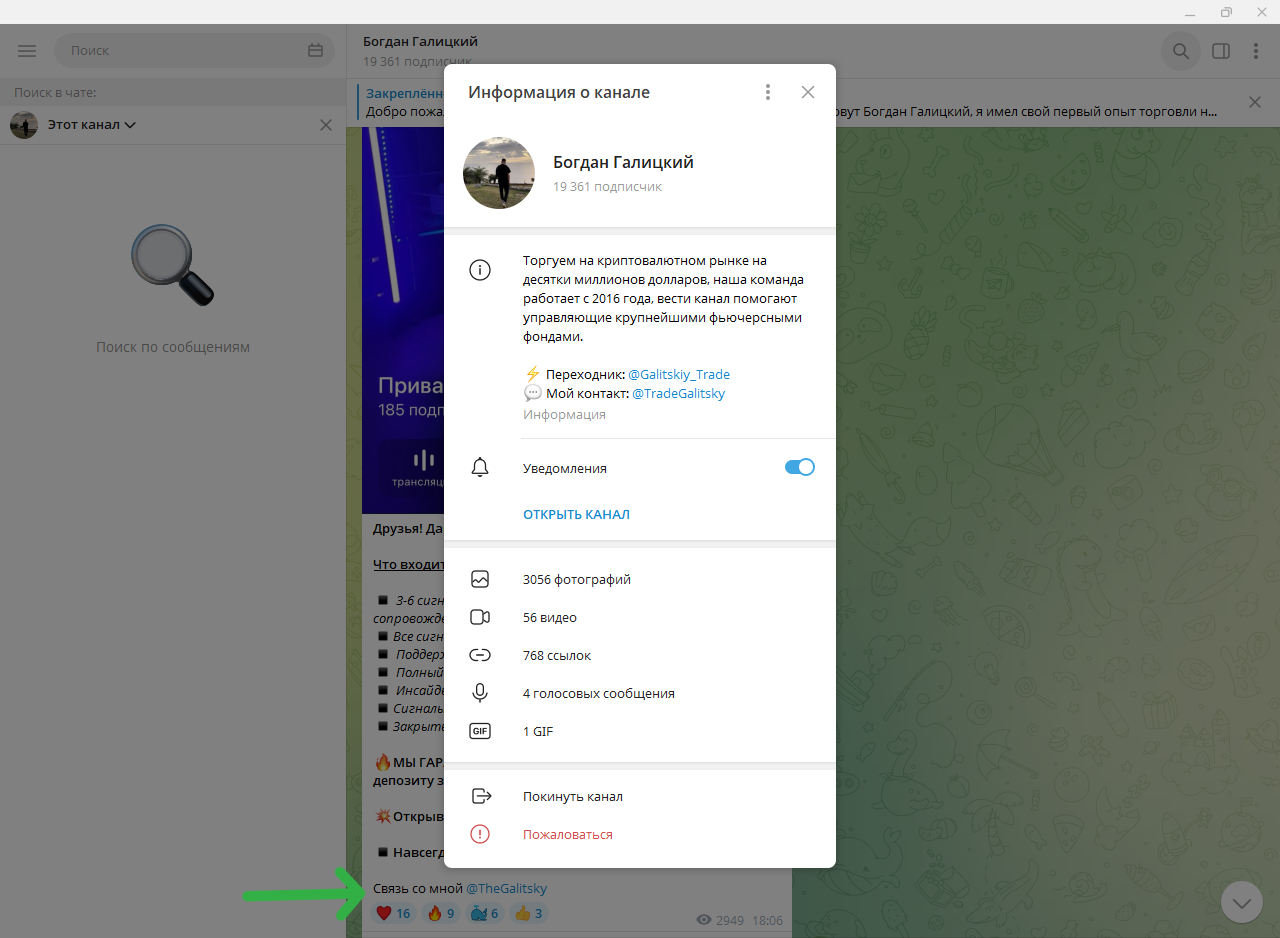1280x938 pixels.
Task: Click the 2949 views counter
Action: click(x=720, y=920)
